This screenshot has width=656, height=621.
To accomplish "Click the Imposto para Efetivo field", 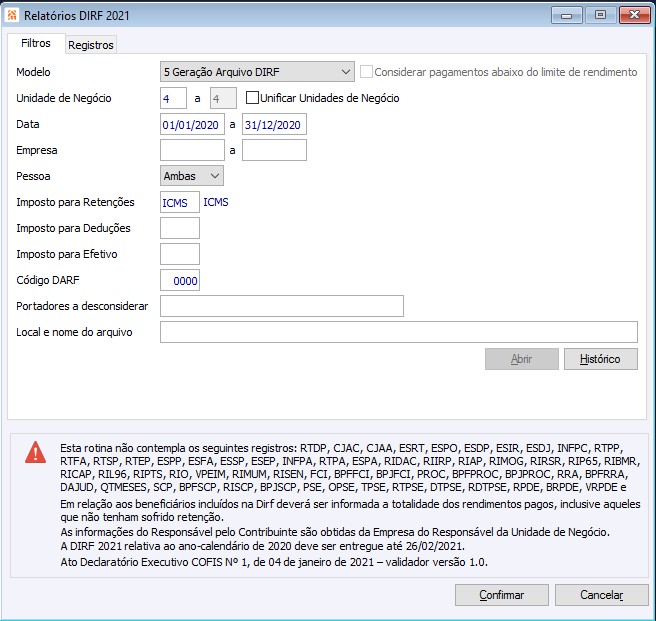I will pyautogui.click(x=179, y=254).
